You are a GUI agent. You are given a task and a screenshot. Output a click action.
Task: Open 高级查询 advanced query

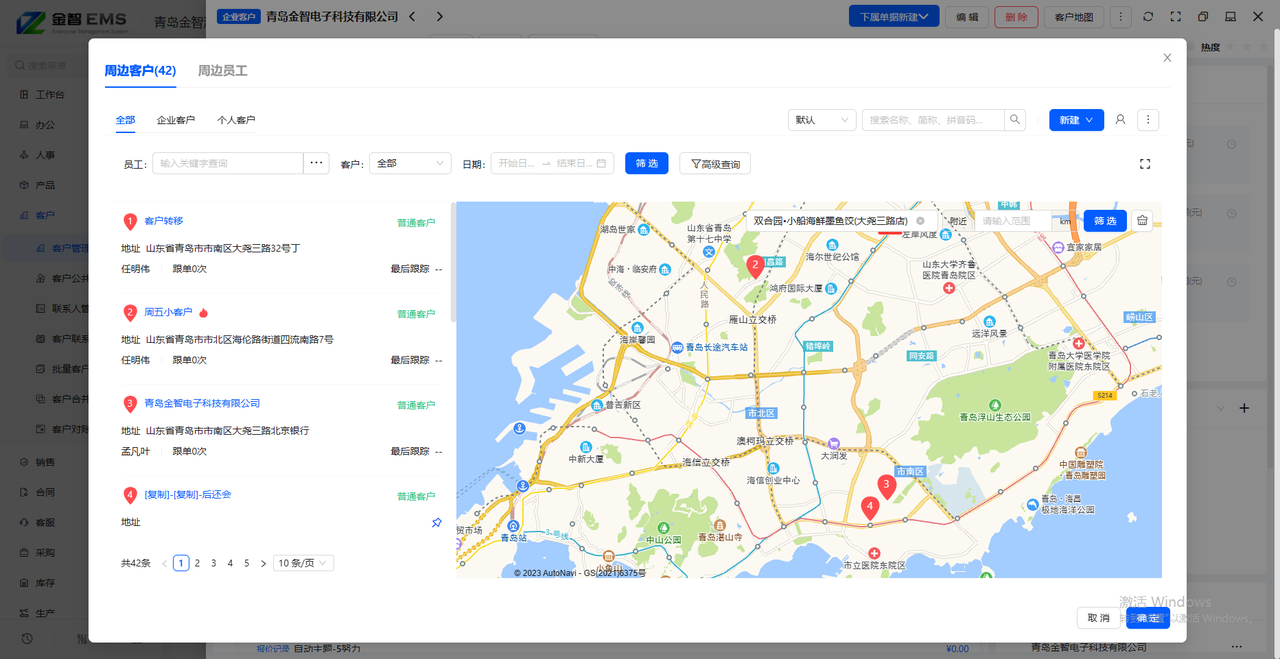coord(715,163)
